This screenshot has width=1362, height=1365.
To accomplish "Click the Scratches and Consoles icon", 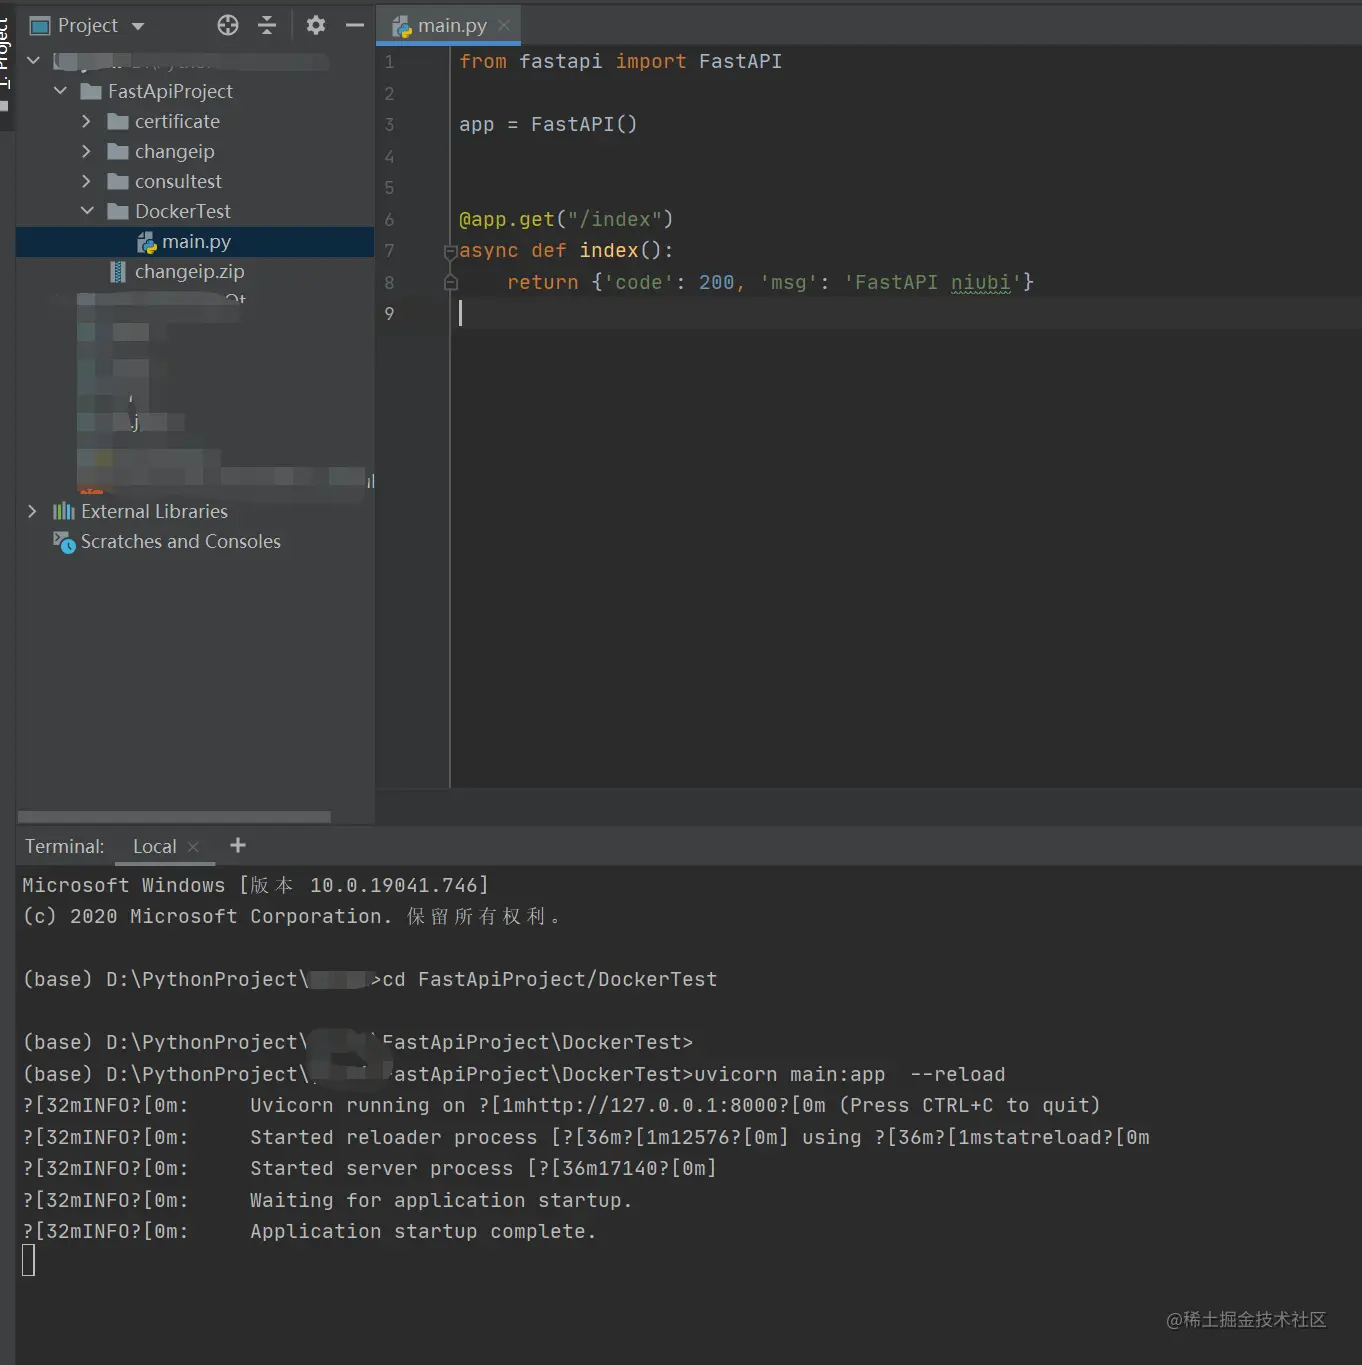I will [64, 542].
